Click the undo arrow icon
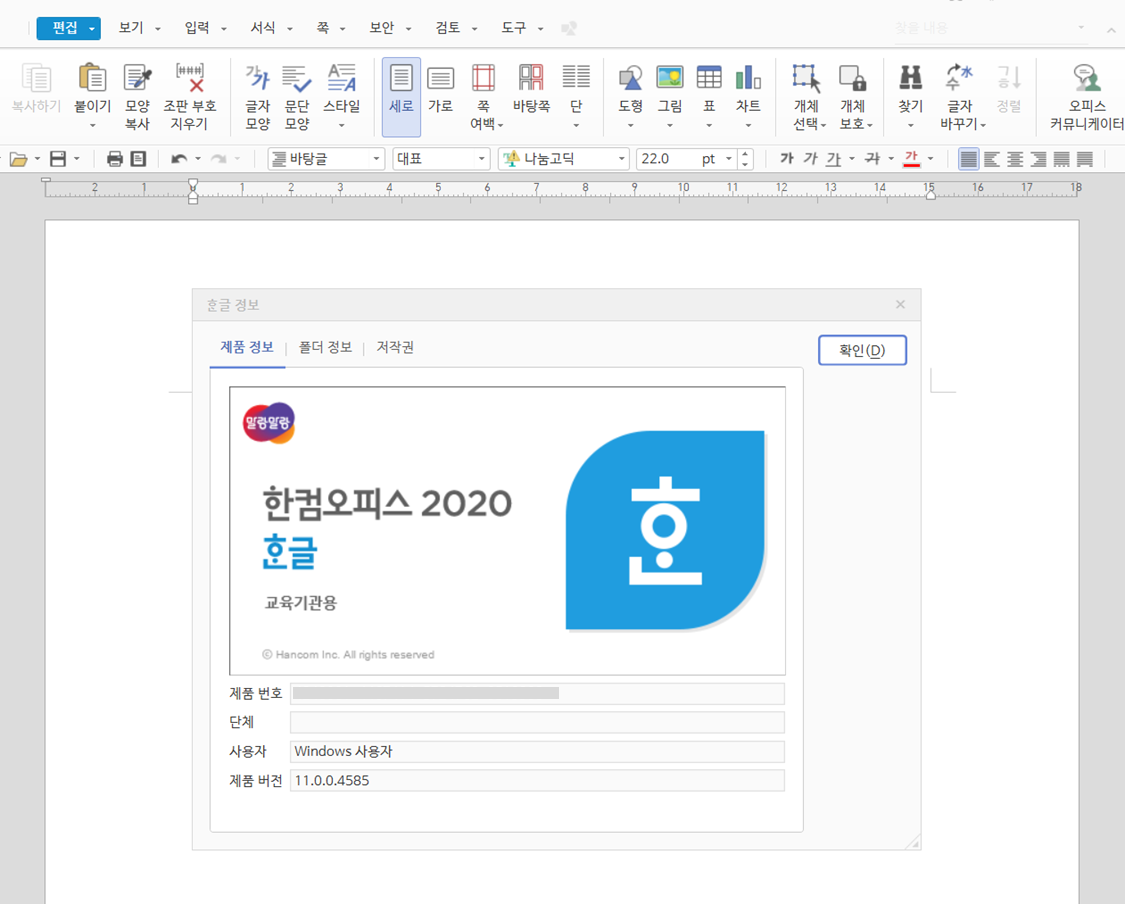 179,159
